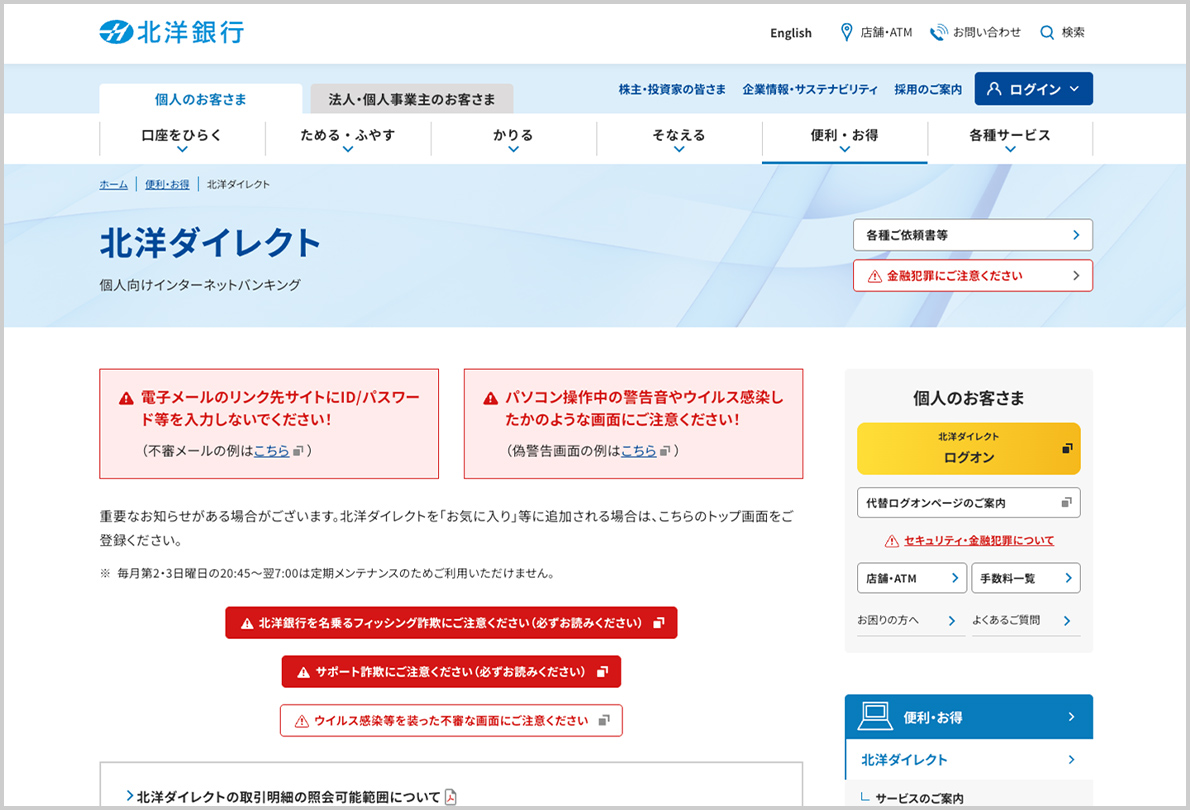Click external link icon after 偽警告画面 こちら
This screenshot has width=1190, height=810.
coord(665,451)
